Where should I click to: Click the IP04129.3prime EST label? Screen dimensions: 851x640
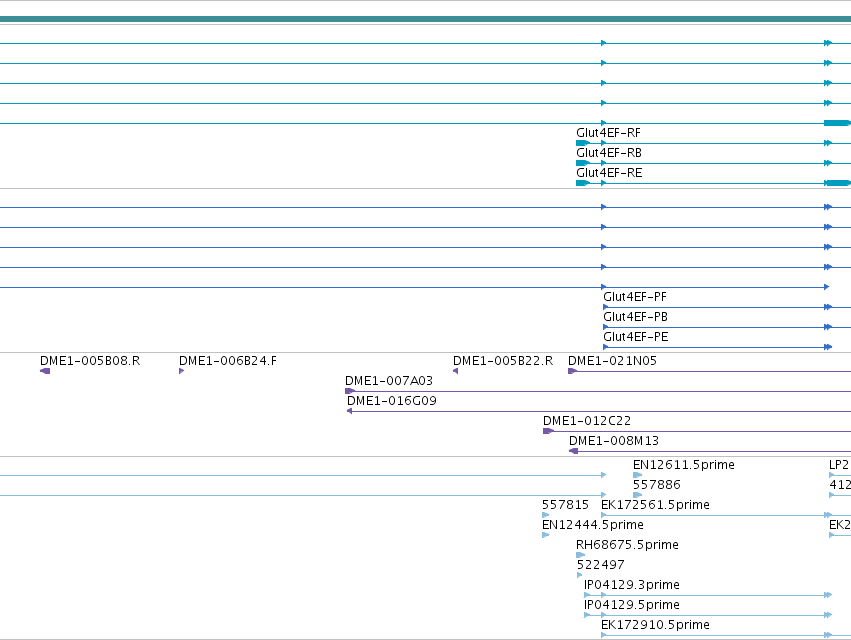[632, 586]
